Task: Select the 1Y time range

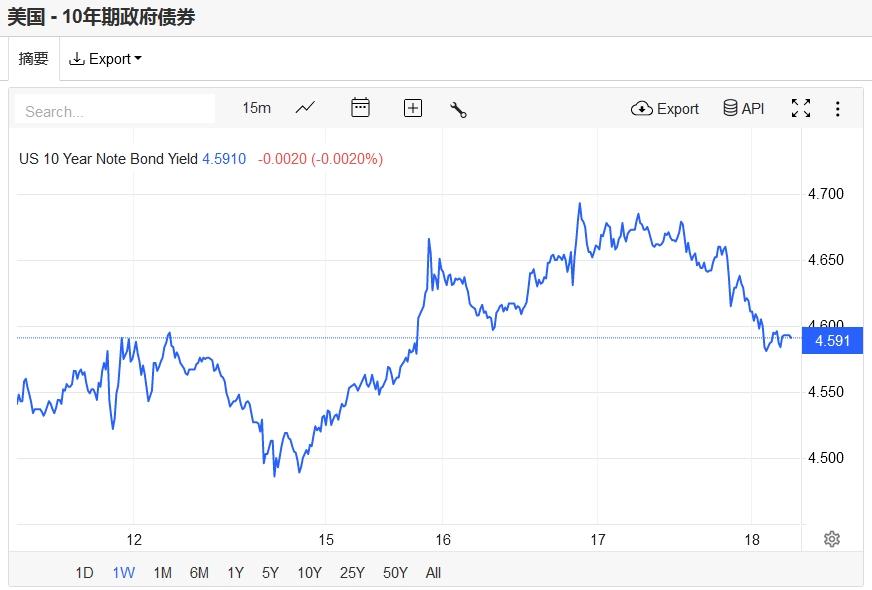Action: (x=235, y=573)
